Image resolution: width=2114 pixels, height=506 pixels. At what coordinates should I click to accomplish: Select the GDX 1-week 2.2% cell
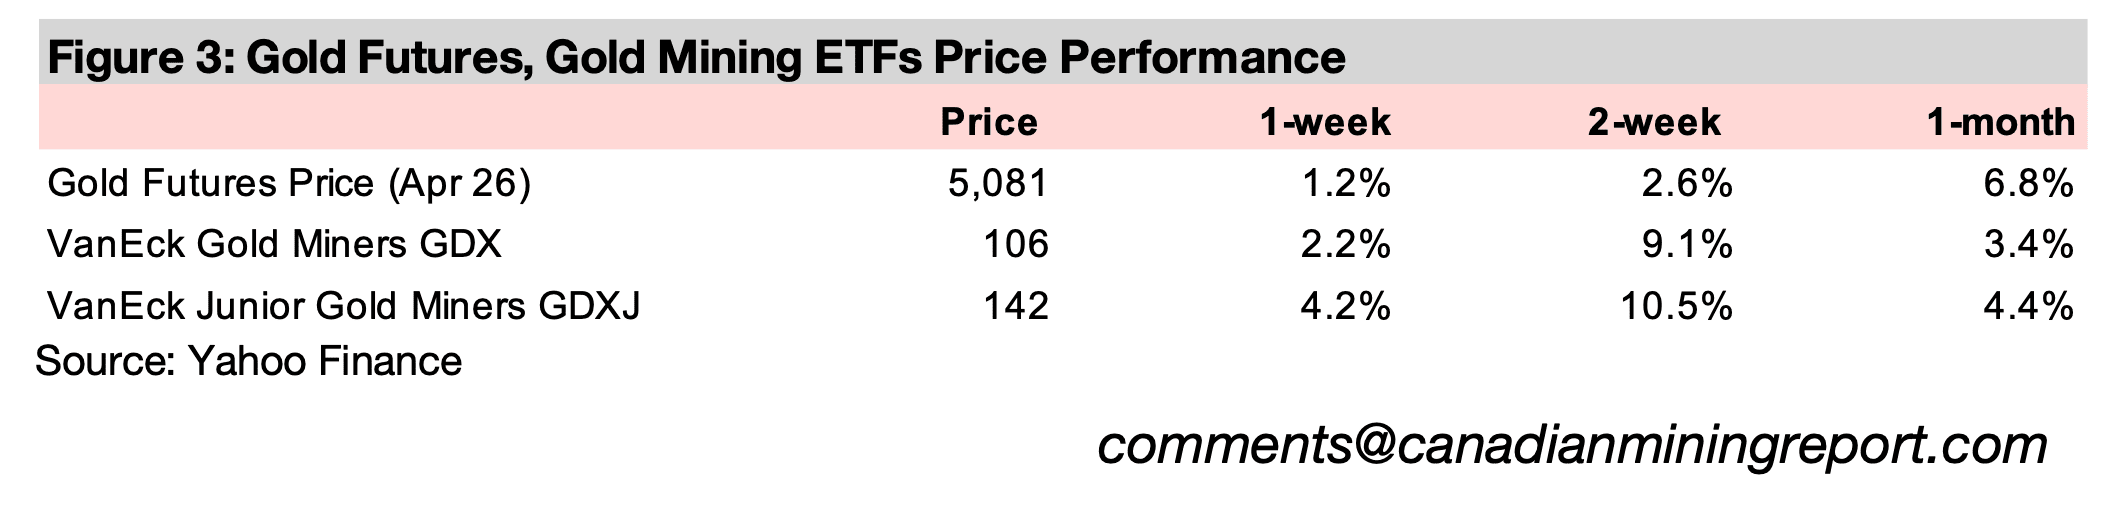(x=1345, y=244)
